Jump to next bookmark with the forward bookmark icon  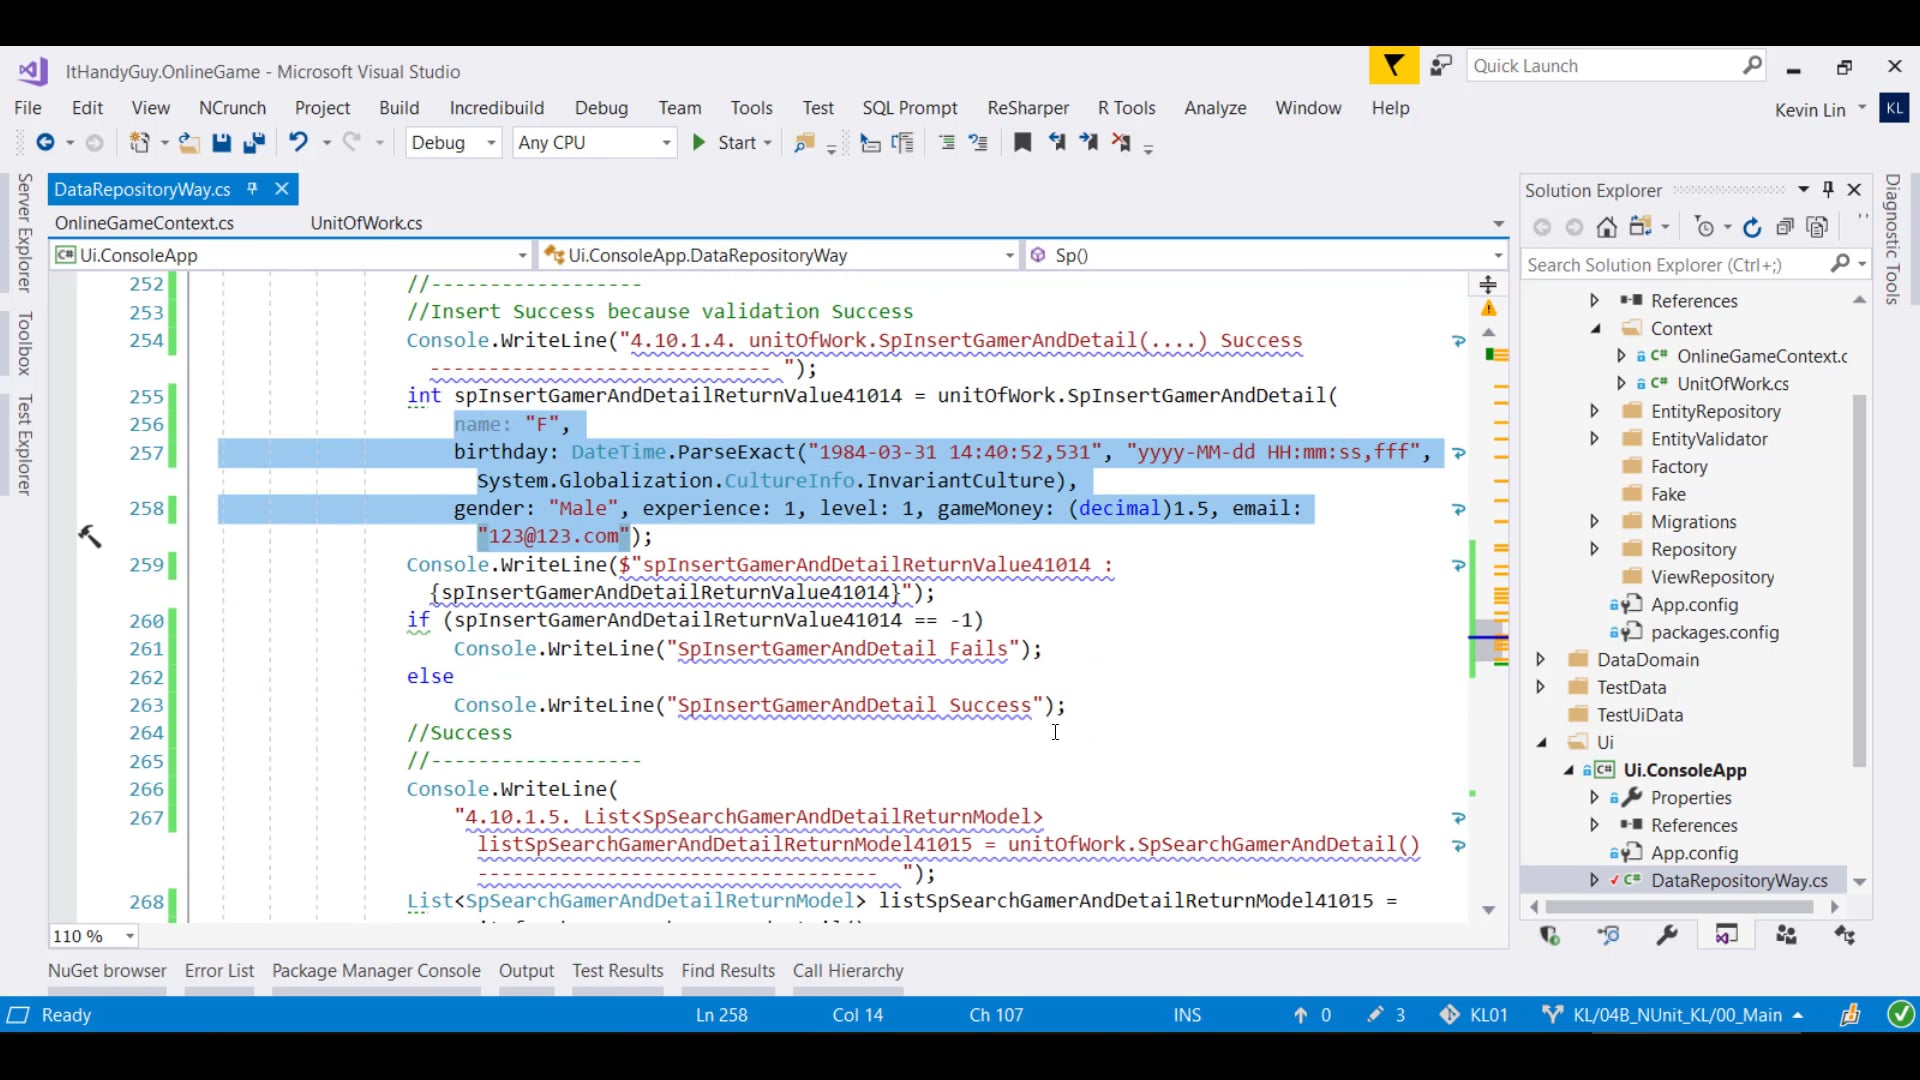point(1089,142)
